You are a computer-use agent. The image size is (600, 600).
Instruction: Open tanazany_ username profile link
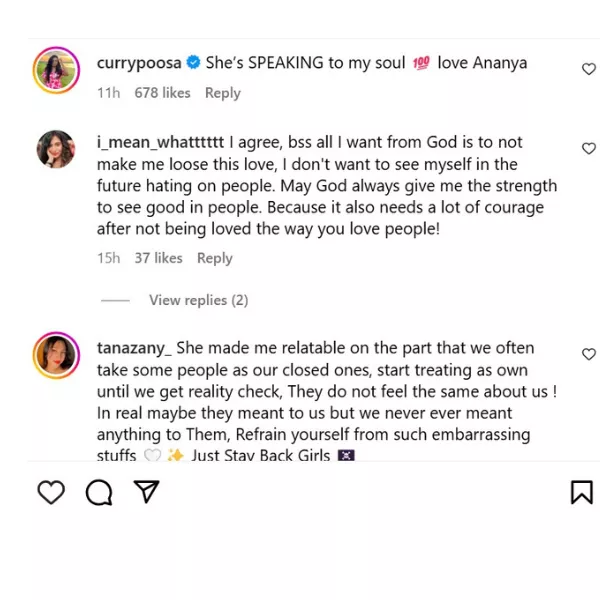click(134, 348)
